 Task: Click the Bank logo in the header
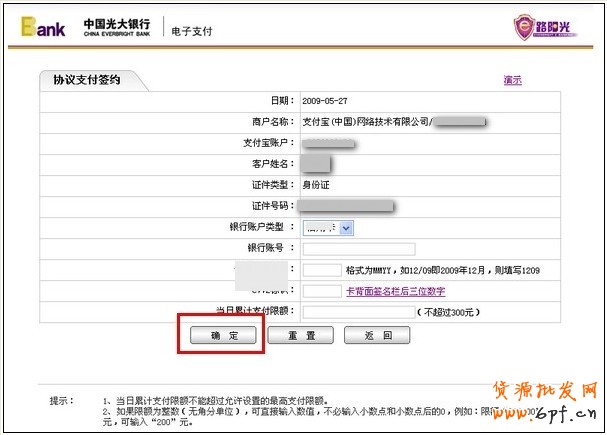(42, 27)
